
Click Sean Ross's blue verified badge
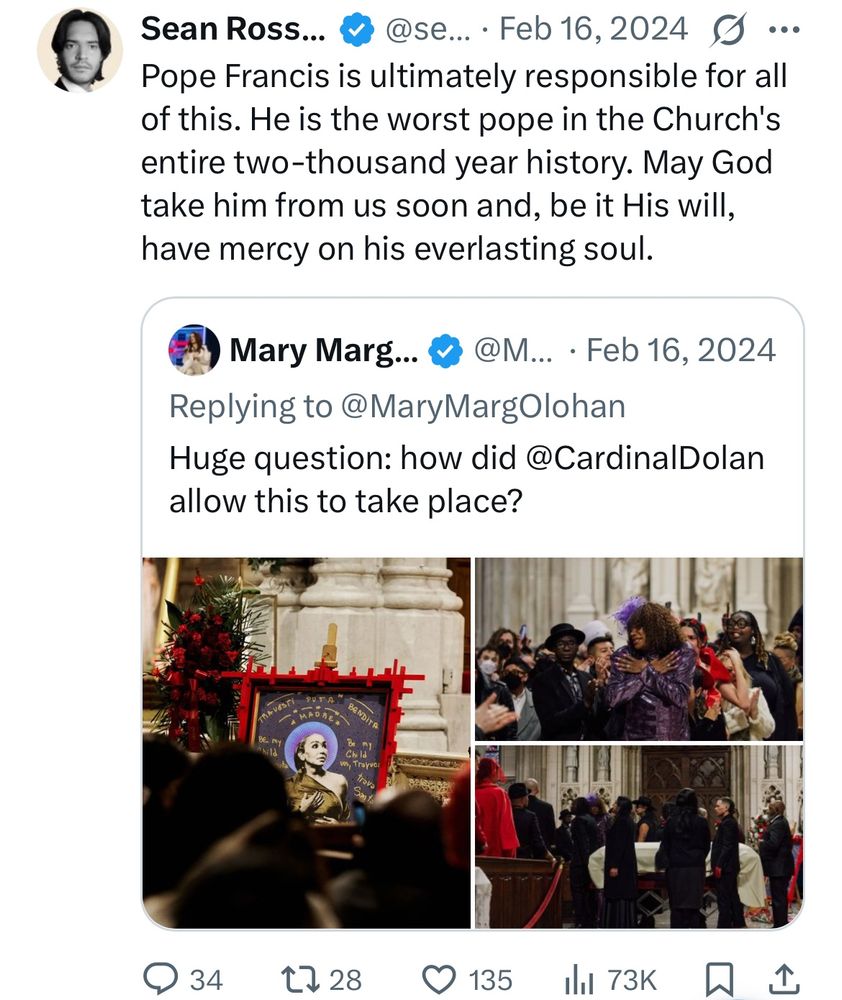click(356, 30)
